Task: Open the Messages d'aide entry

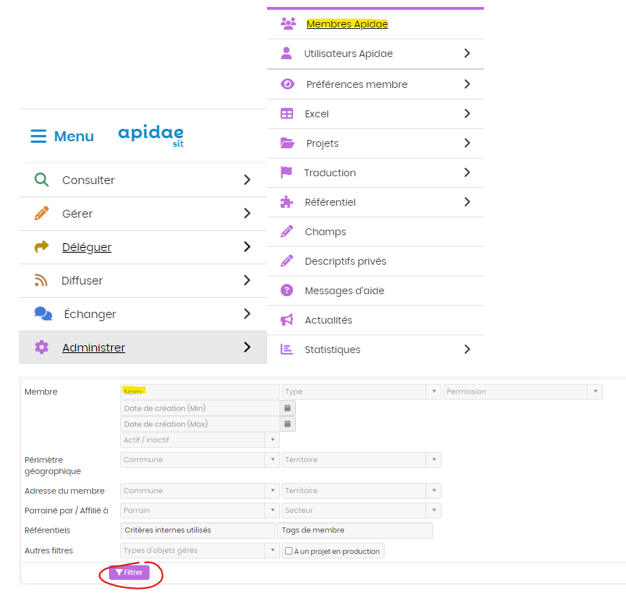Action: tap(375, 290)
